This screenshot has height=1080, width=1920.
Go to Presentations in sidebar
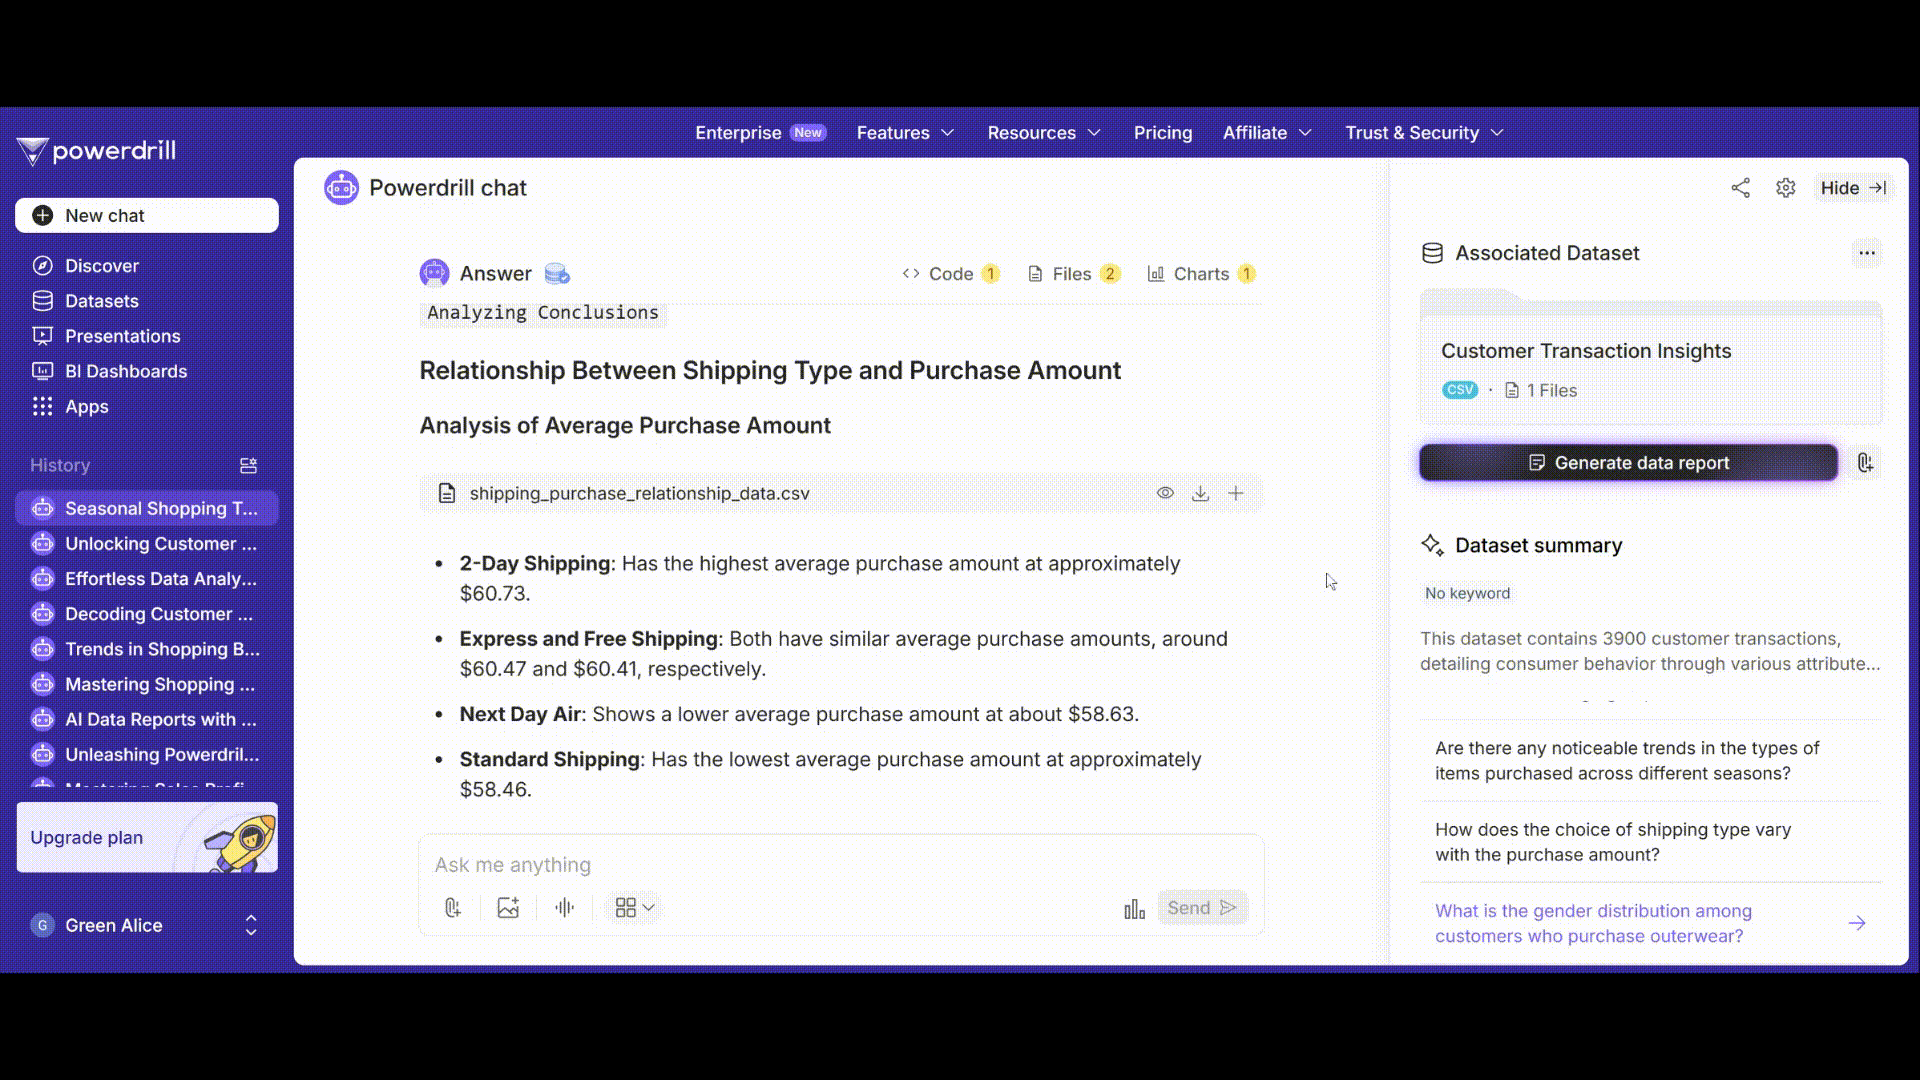122,336
